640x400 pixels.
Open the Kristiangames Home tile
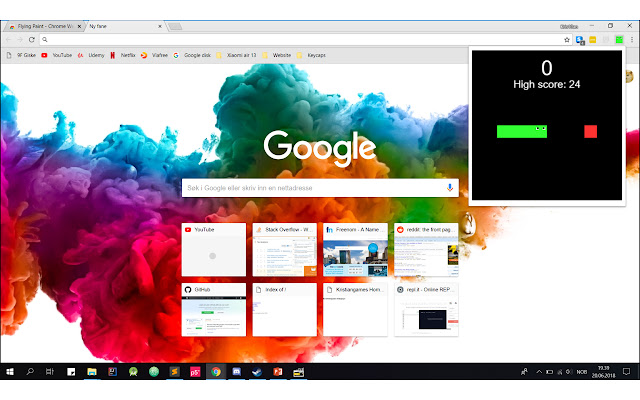tap(356, 309)
